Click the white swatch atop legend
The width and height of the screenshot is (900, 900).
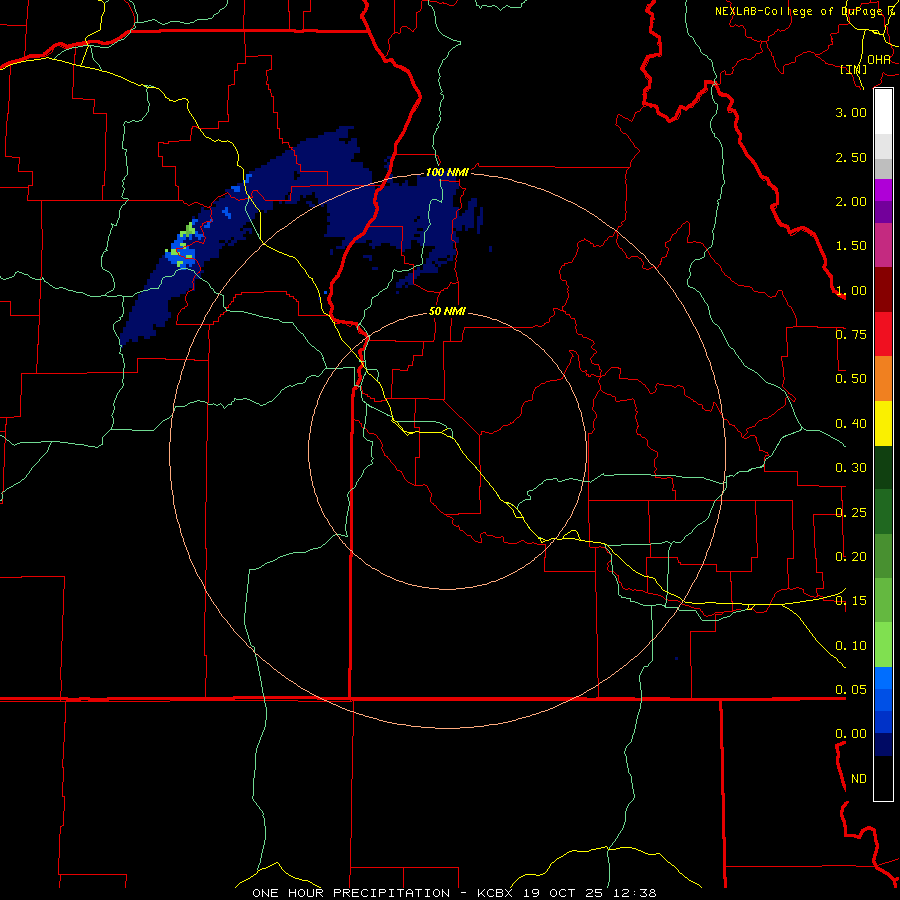883,112
